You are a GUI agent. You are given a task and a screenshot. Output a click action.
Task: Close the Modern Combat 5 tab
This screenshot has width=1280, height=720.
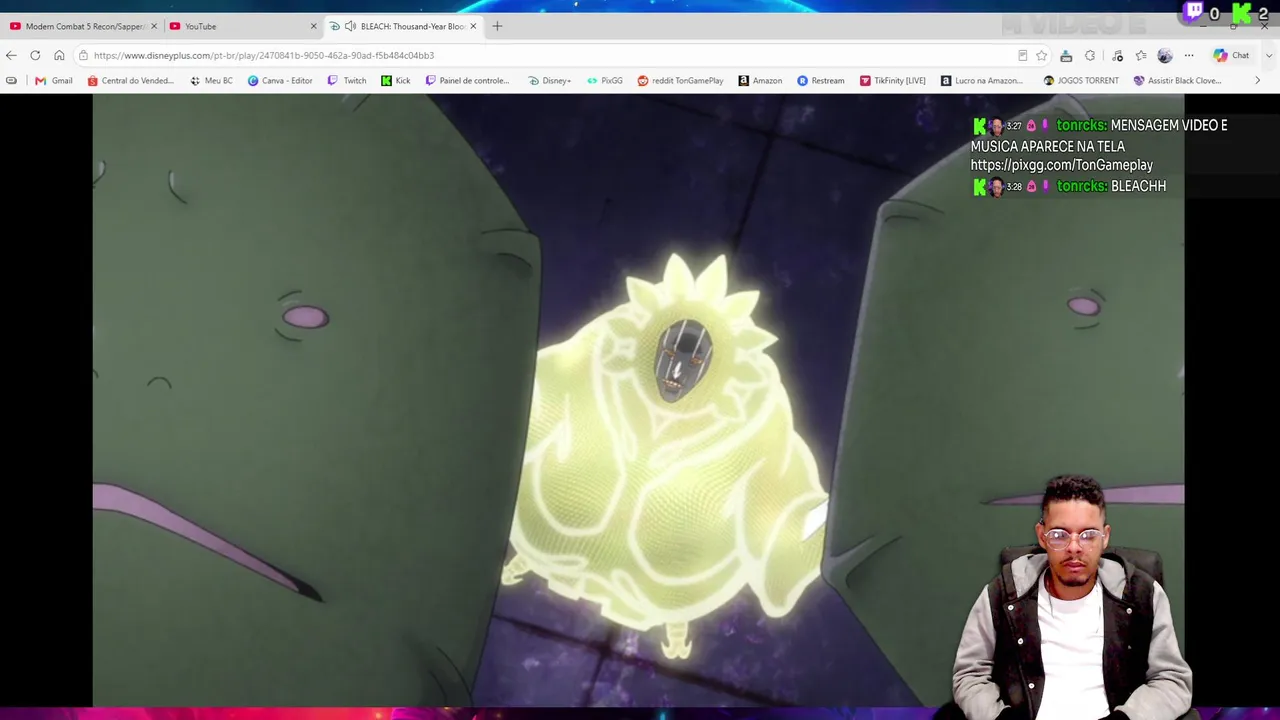[154, 26]
